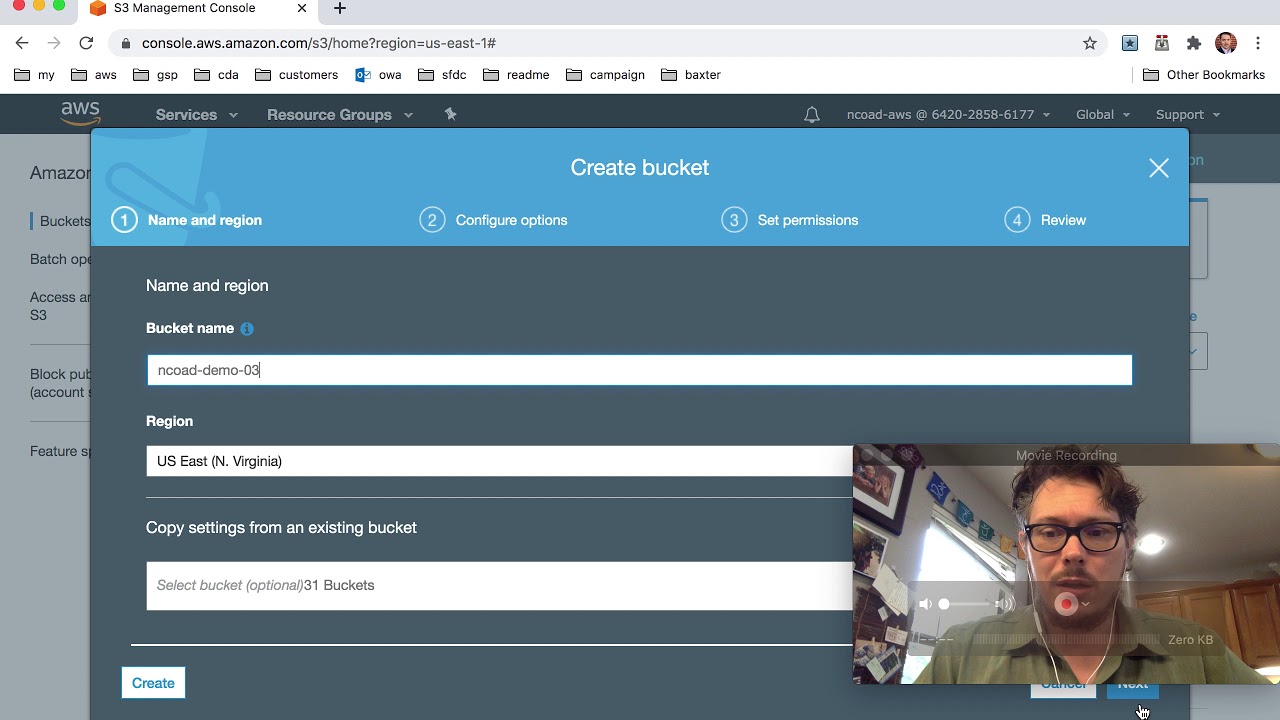1280x720 pixels.
Task: Expand the Support menu
Action: pos(1188,115)
